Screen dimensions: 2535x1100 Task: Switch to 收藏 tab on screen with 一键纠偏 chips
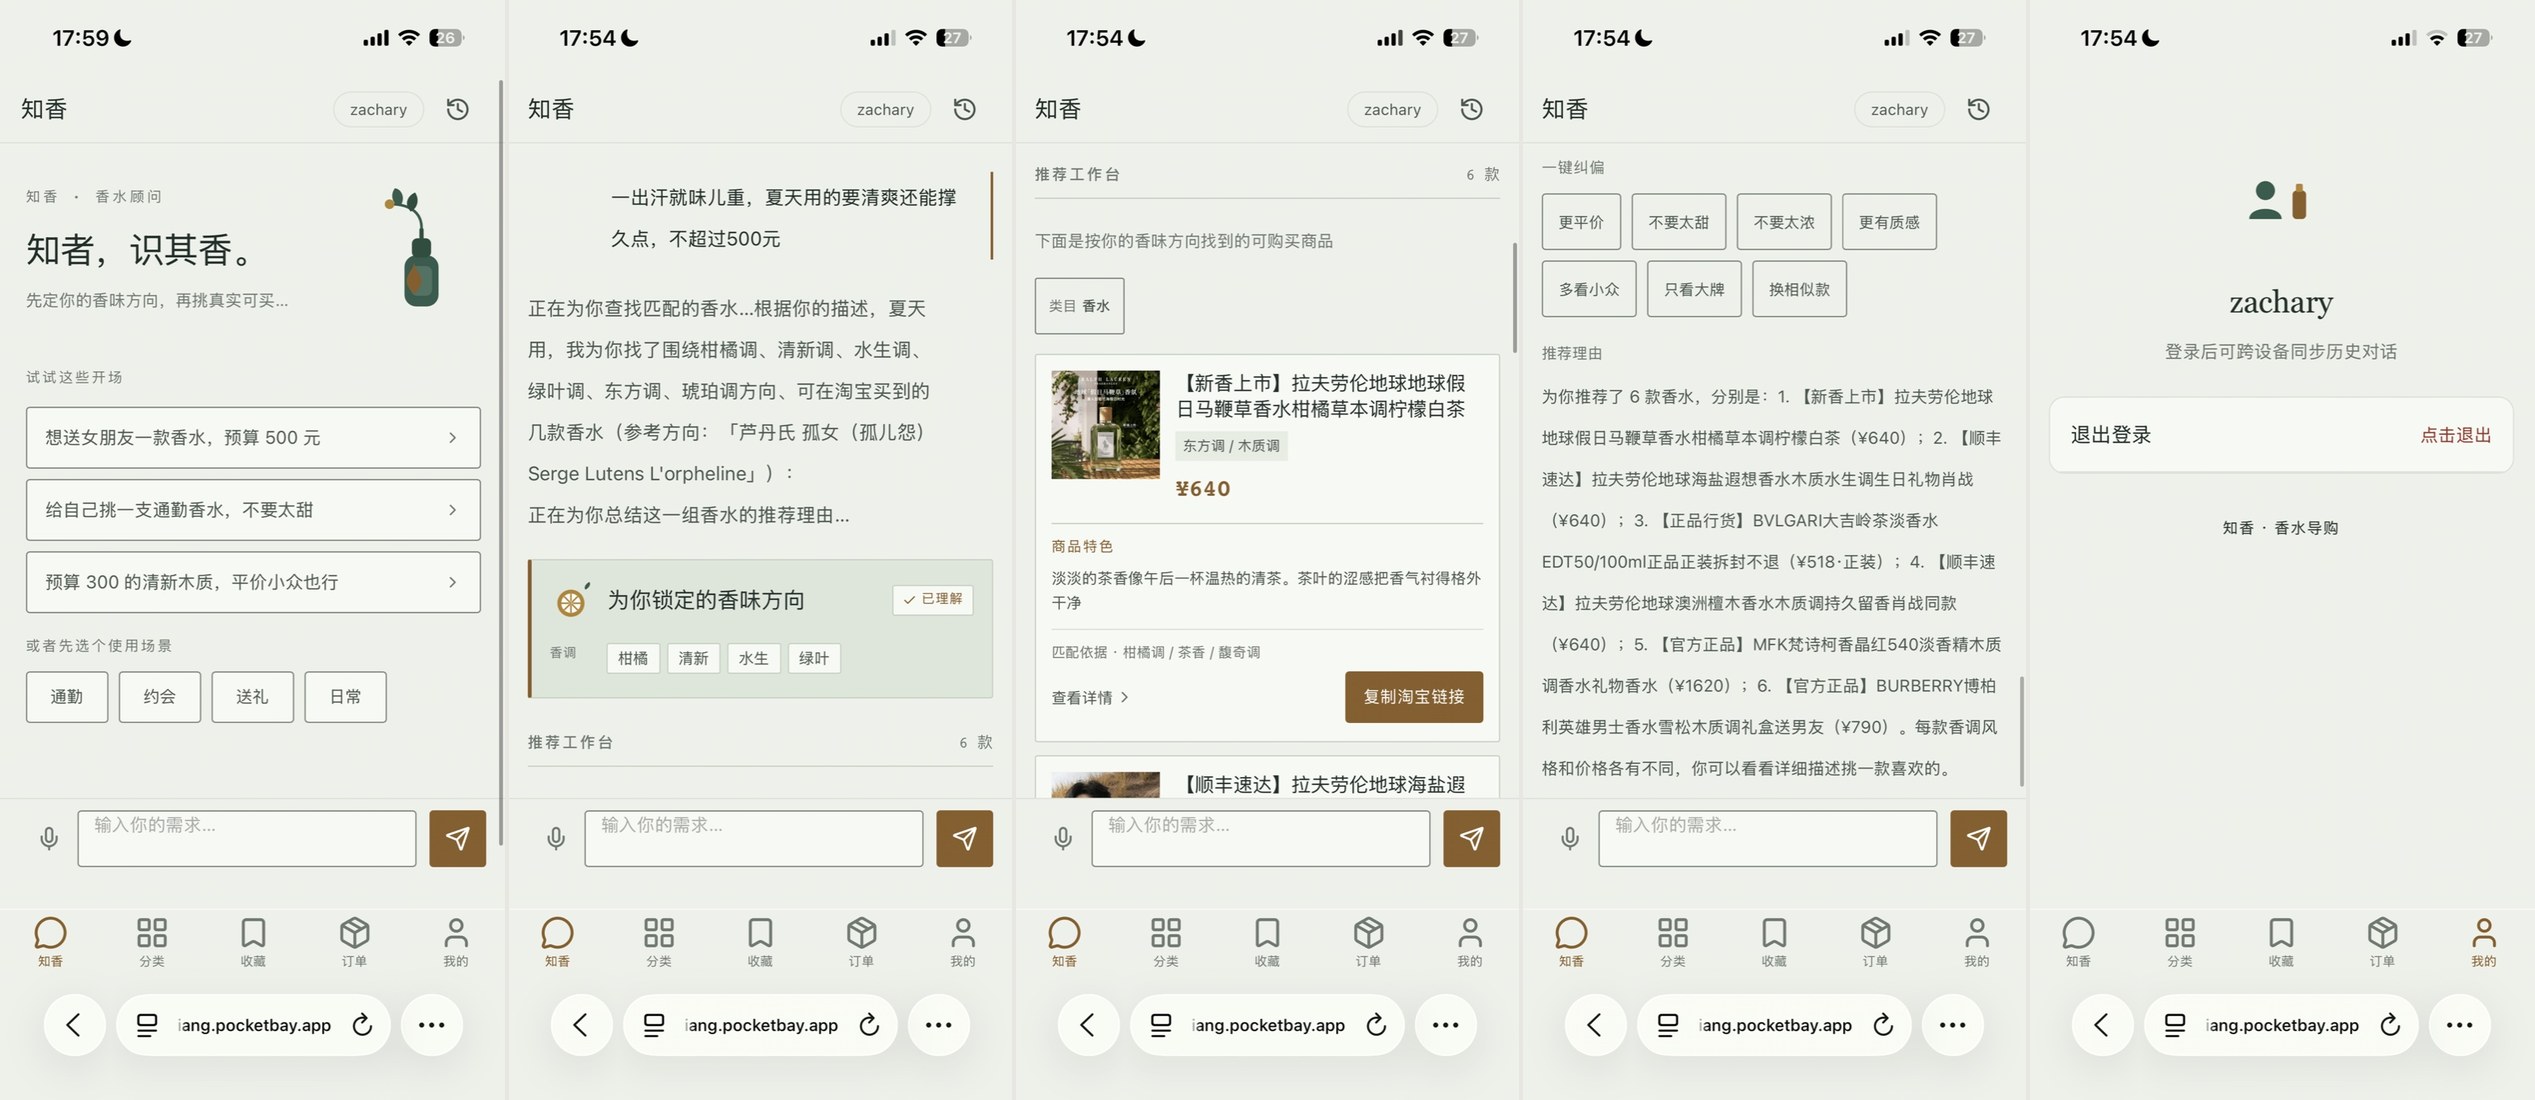(1774, 942)
